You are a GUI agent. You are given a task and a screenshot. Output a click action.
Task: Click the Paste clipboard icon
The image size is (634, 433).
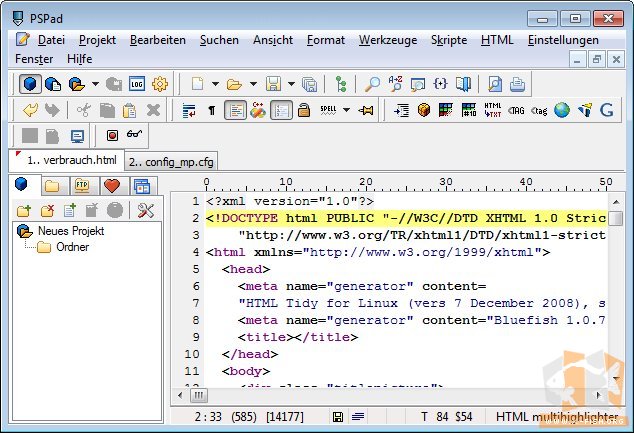point(129,110)
